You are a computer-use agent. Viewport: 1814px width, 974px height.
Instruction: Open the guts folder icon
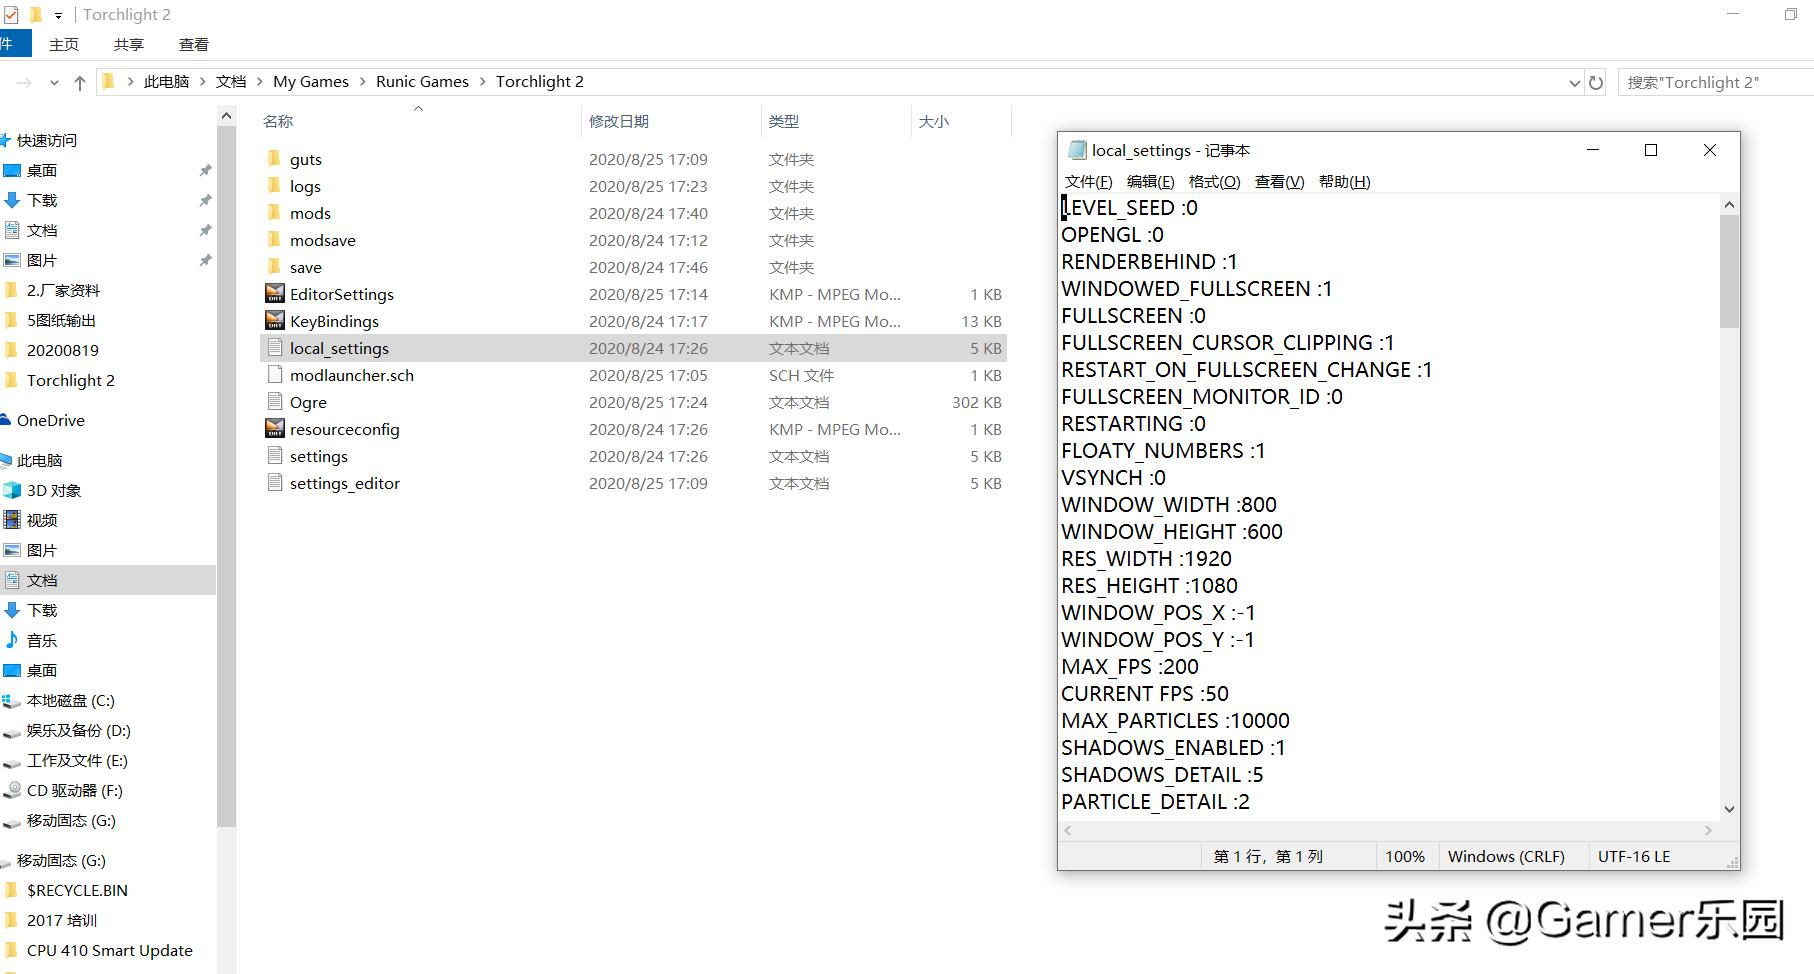(274, 159)
